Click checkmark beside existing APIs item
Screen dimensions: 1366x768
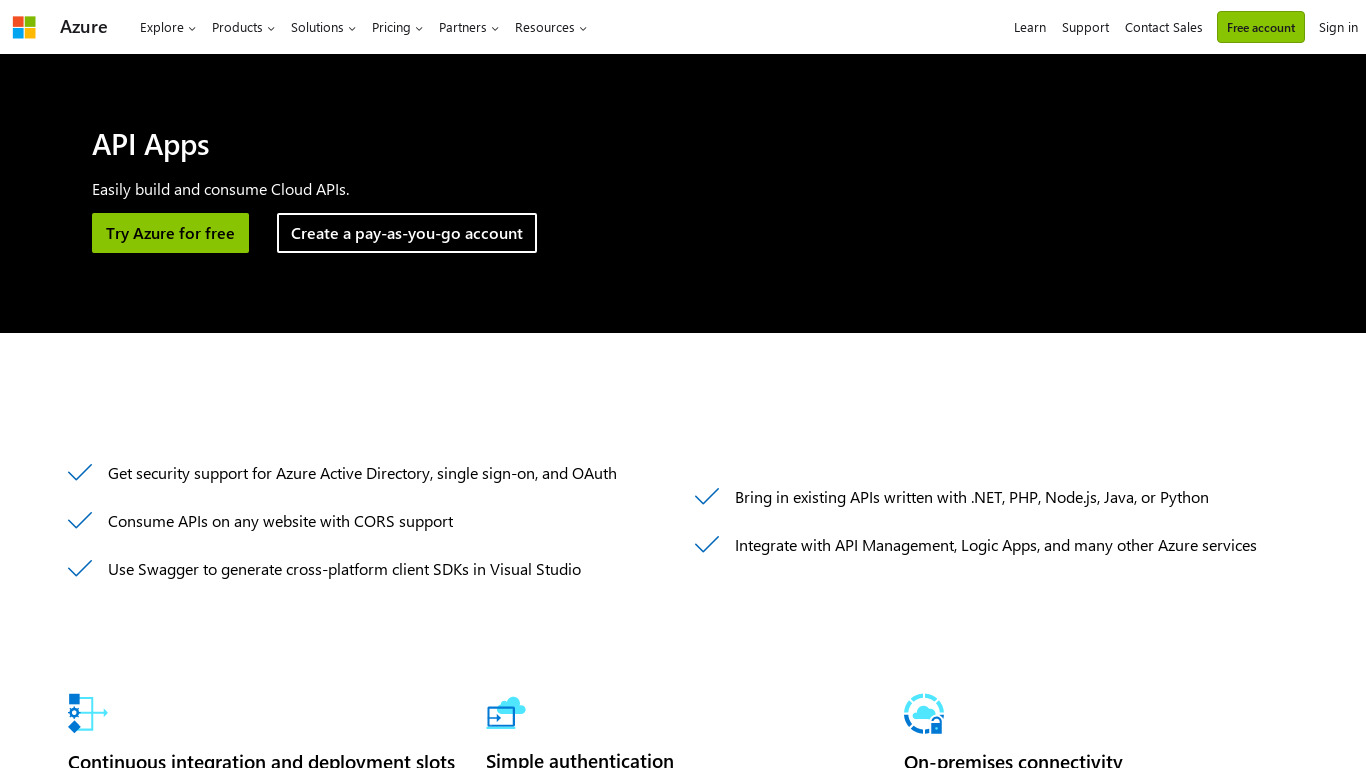[x=707, y=497]
